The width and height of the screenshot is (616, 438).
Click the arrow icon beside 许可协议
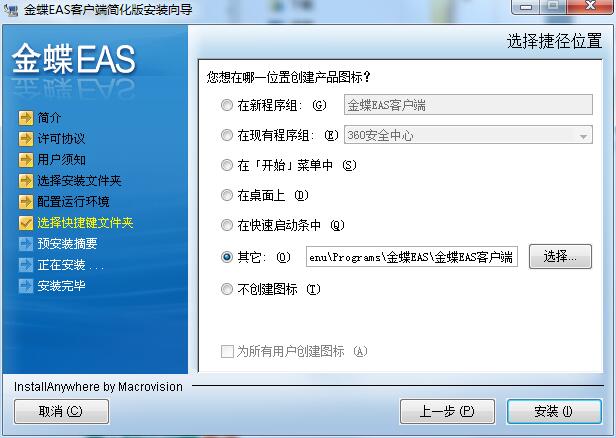(26, 138)
